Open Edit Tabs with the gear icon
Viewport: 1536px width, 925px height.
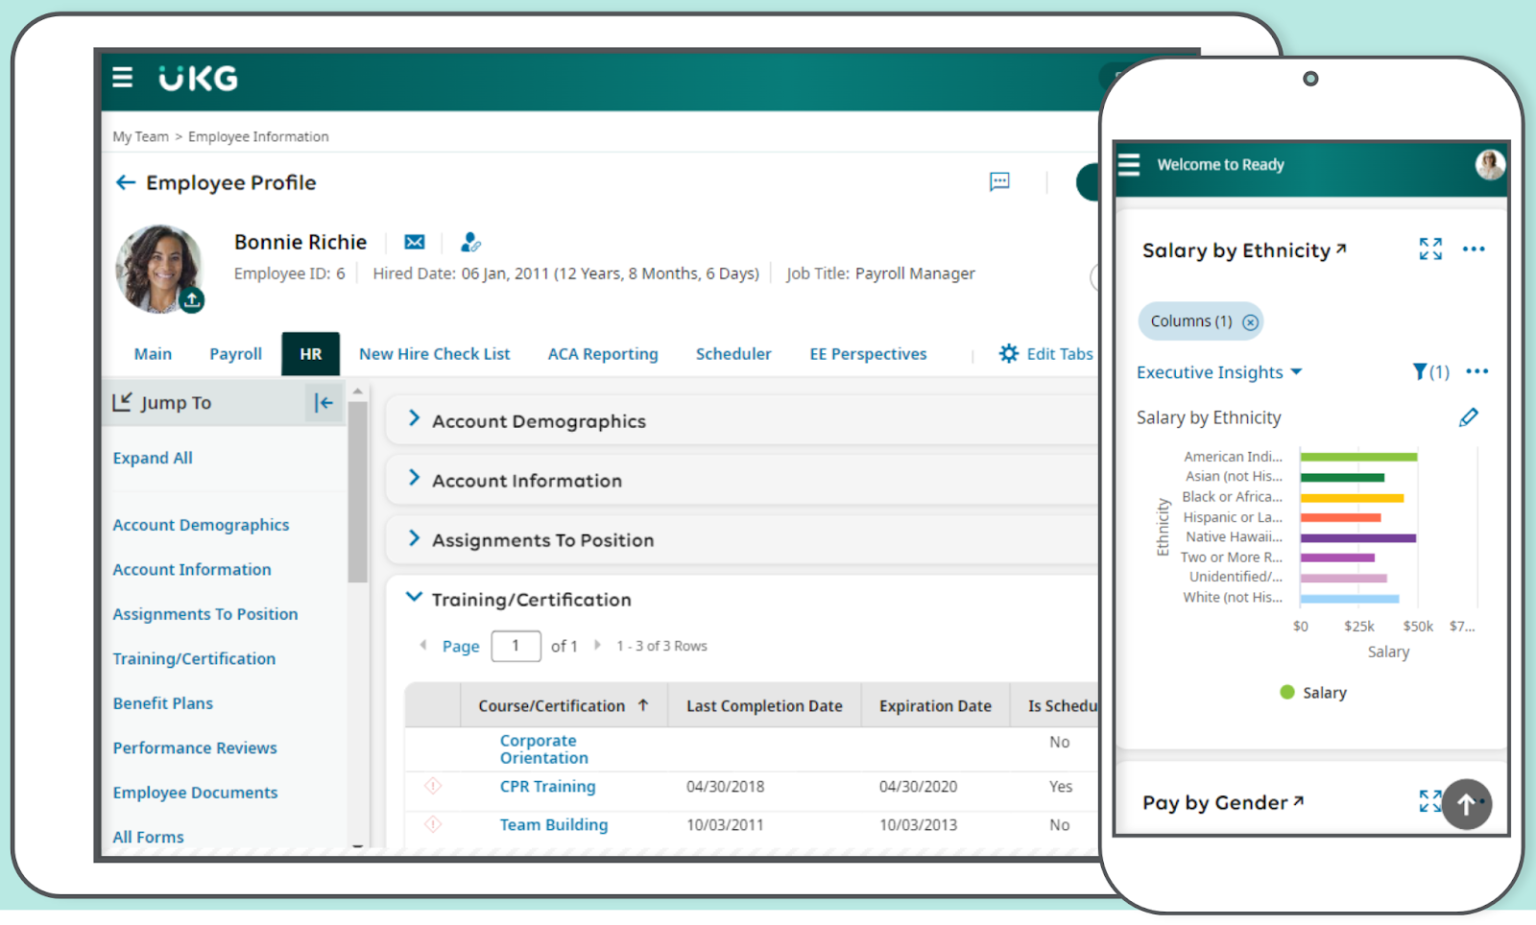[1008, 353]
